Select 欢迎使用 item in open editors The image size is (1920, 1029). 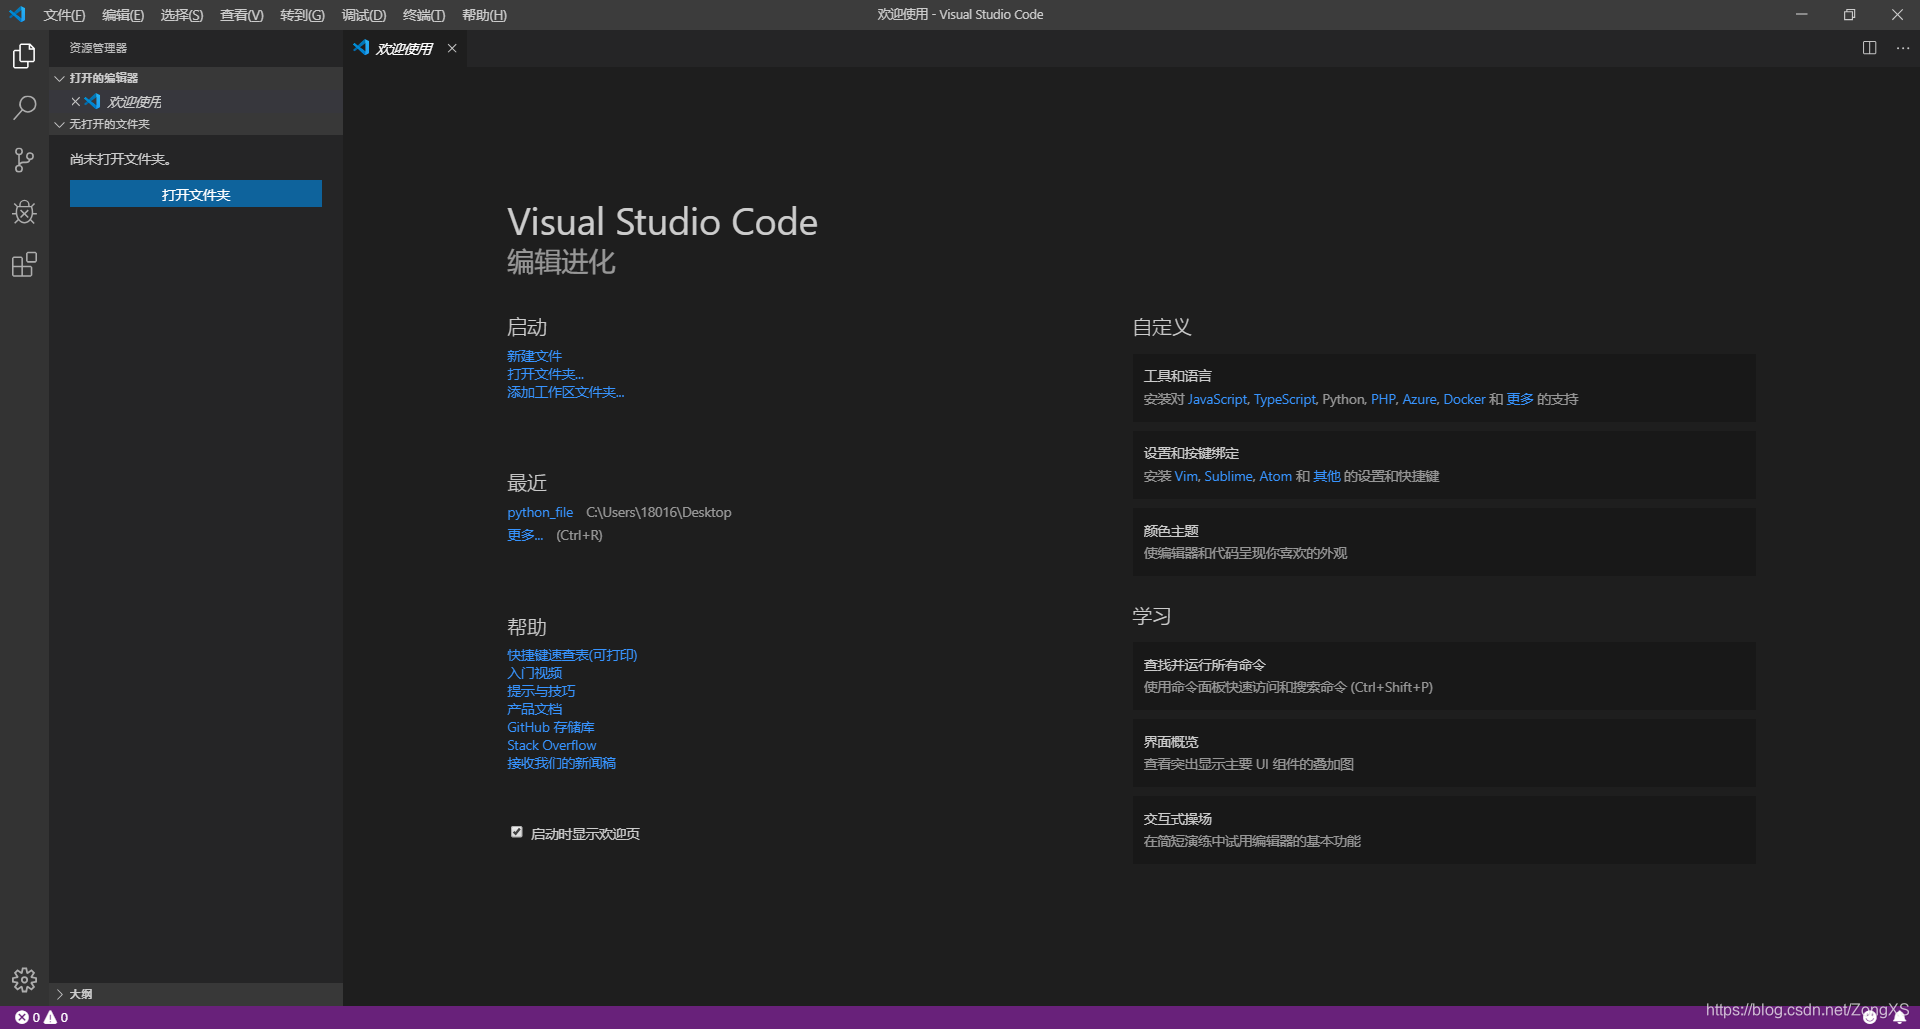(195, 101)
